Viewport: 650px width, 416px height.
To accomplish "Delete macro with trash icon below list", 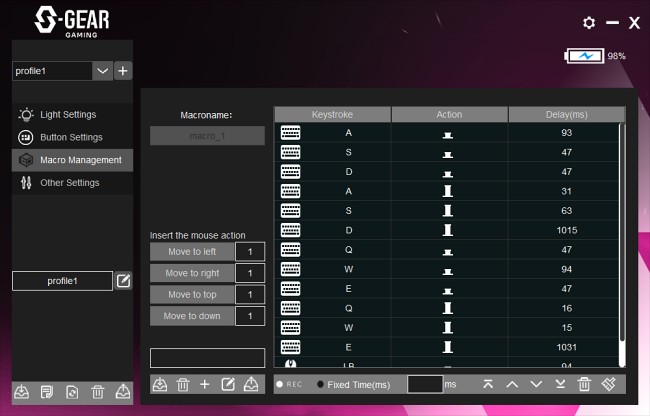I will (x=183, y=385).
